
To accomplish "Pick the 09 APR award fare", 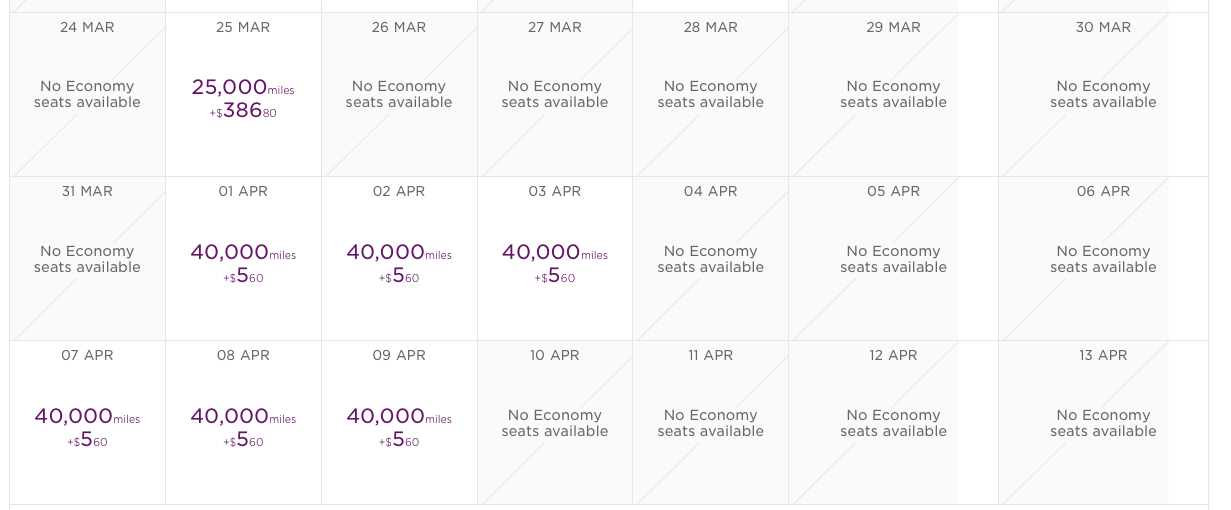I will point(399,424).
